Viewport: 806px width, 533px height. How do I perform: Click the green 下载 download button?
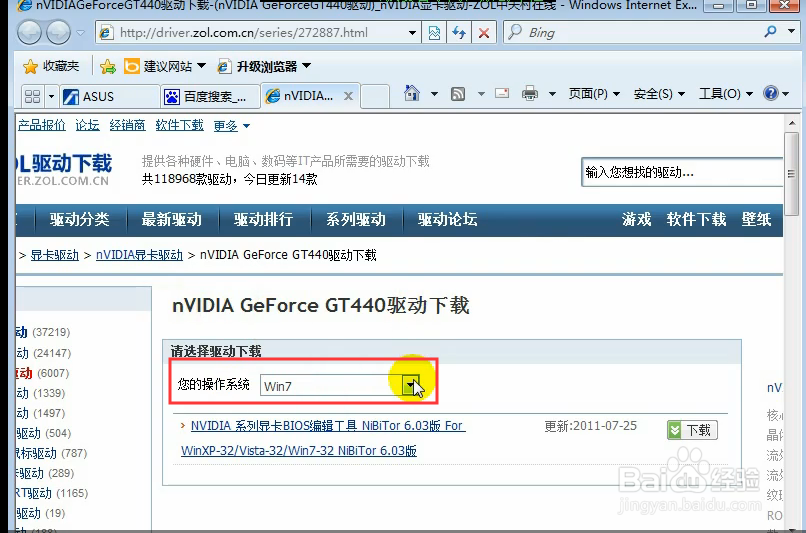(692, 430)
